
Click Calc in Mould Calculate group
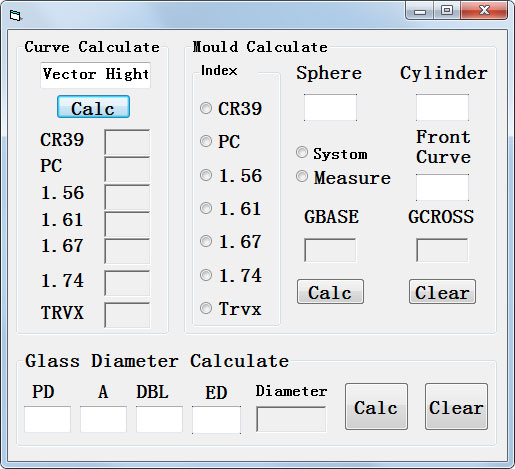(330, 292)
